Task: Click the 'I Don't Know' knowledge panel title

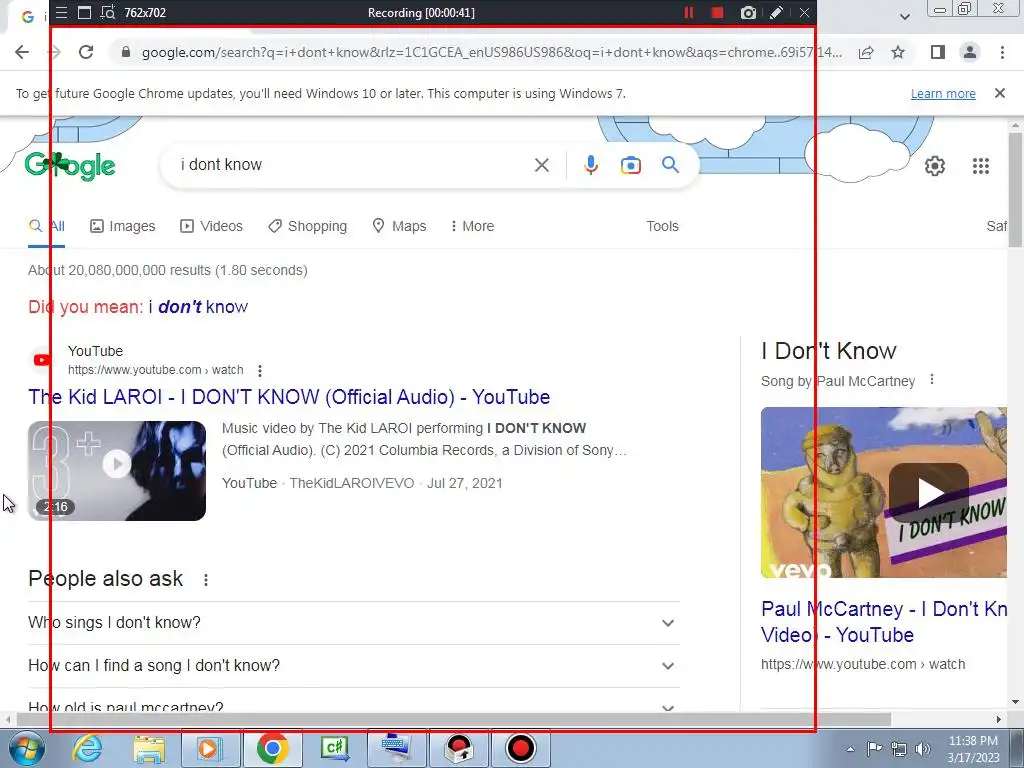Action: click(x=829, y=351)
